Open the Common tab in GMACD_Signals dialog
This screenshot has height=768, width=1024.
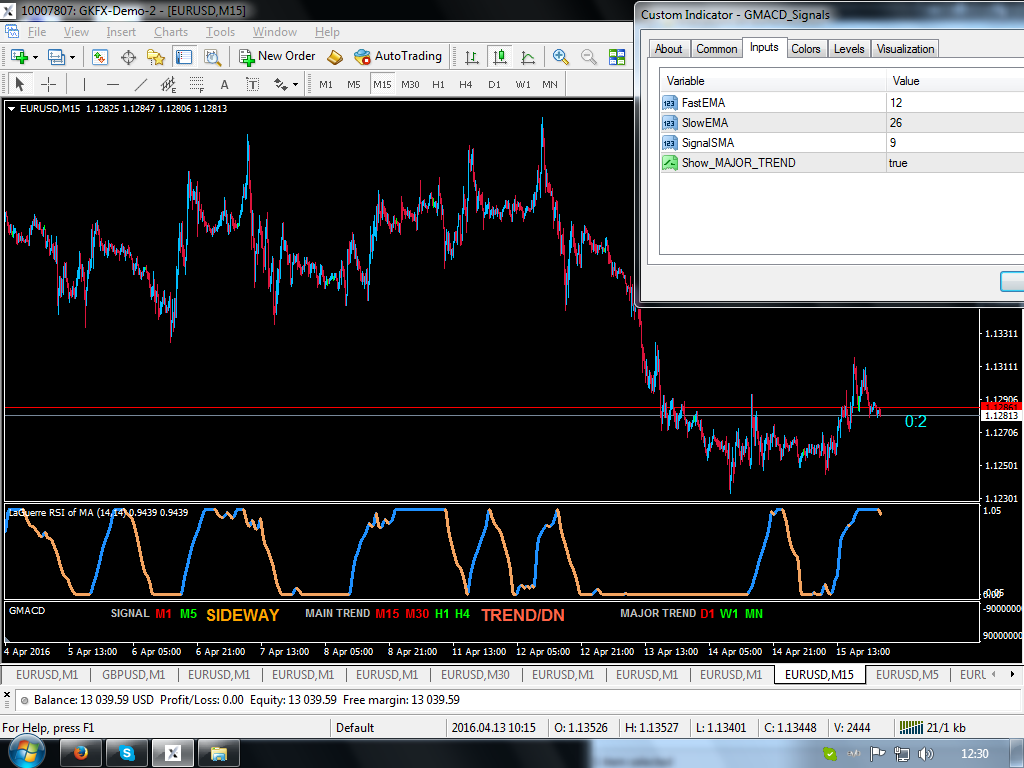[x=716, y=49]
